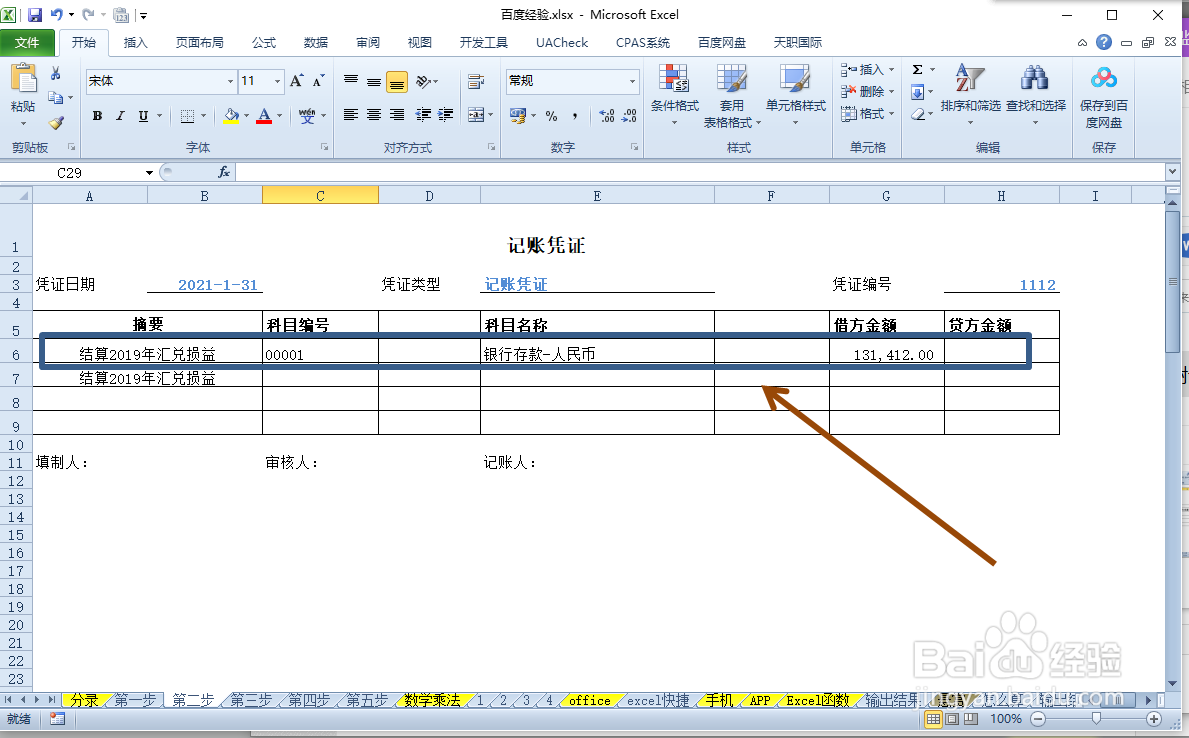The image size is (1189, 738).
Task: Expand the font size dropdown
Action: click(x=275, y=80)
